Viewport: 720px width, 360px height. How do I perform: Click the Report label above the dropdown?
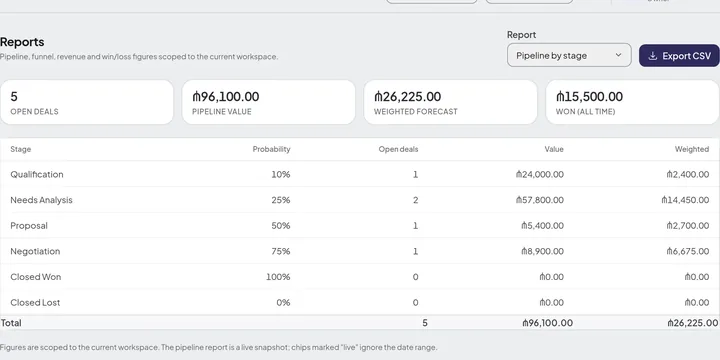tap(521, 35)
